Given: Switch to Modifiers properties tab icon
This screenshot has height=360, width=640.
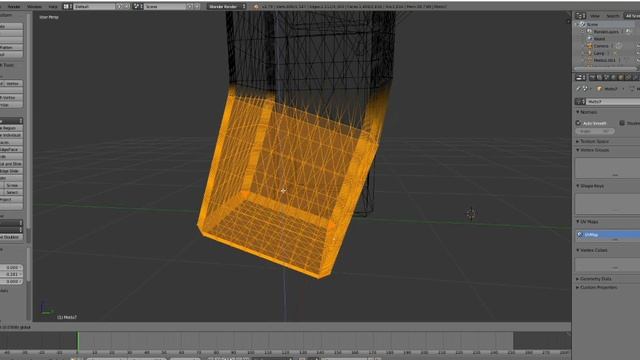Looking at the screenshot, I should pyautogui.click(x=636, y=77).
